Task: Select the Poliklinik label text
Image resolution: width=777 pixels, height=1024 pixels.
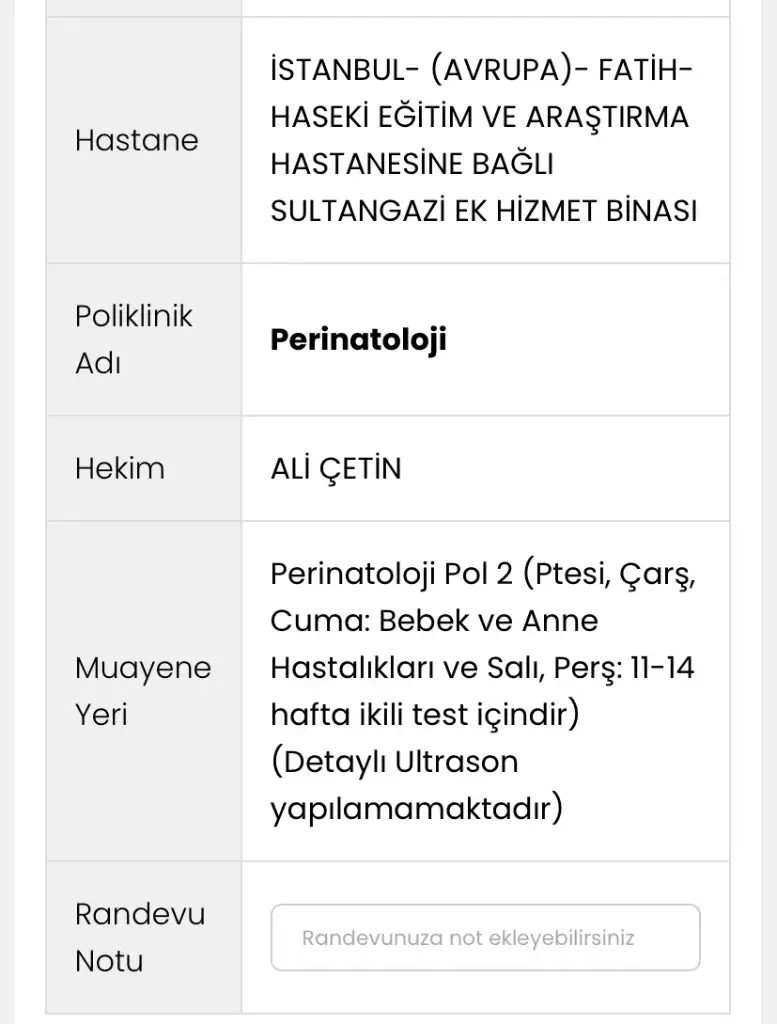Action: 134,316
